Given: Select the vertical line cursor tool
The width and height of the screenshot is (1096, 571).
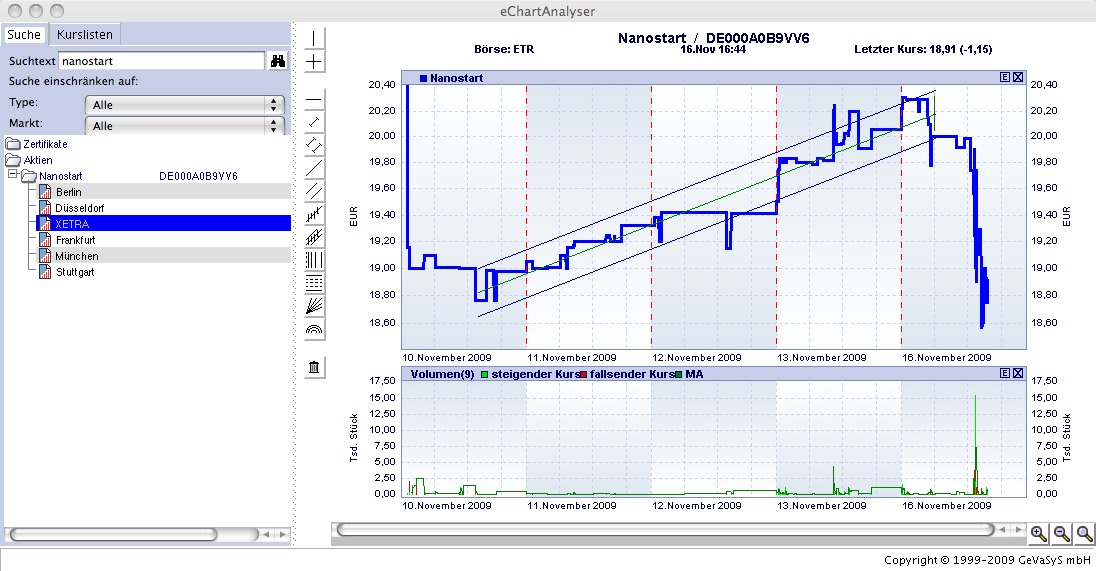Looking at the screenshot, I should tap(314, 38).
